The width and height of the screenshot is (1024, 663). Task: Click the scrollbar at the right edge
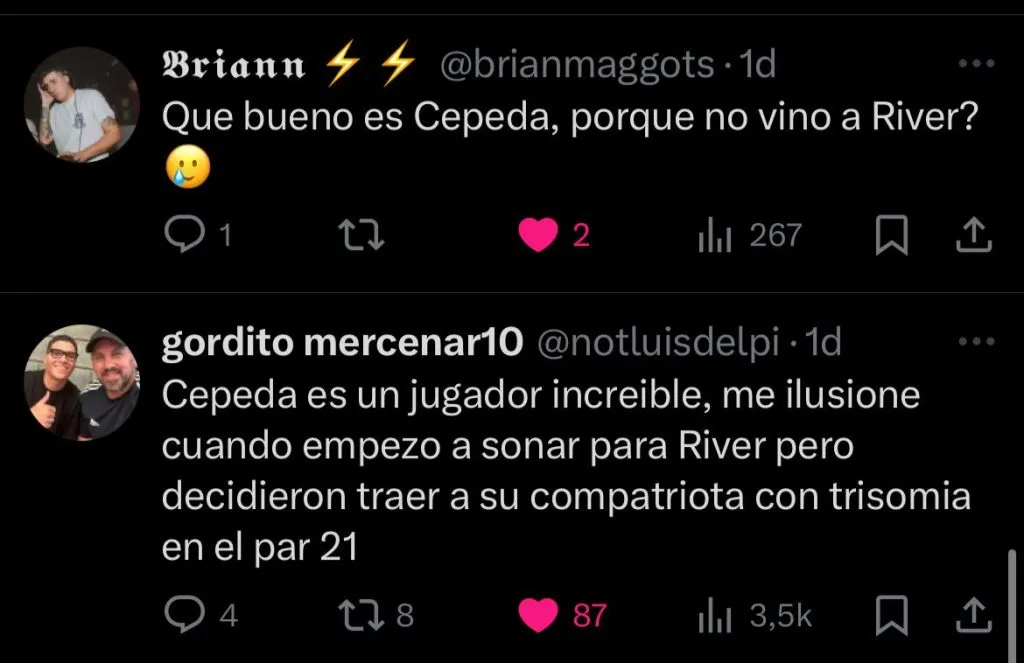pyautogui.click(x=1012, y=604)
